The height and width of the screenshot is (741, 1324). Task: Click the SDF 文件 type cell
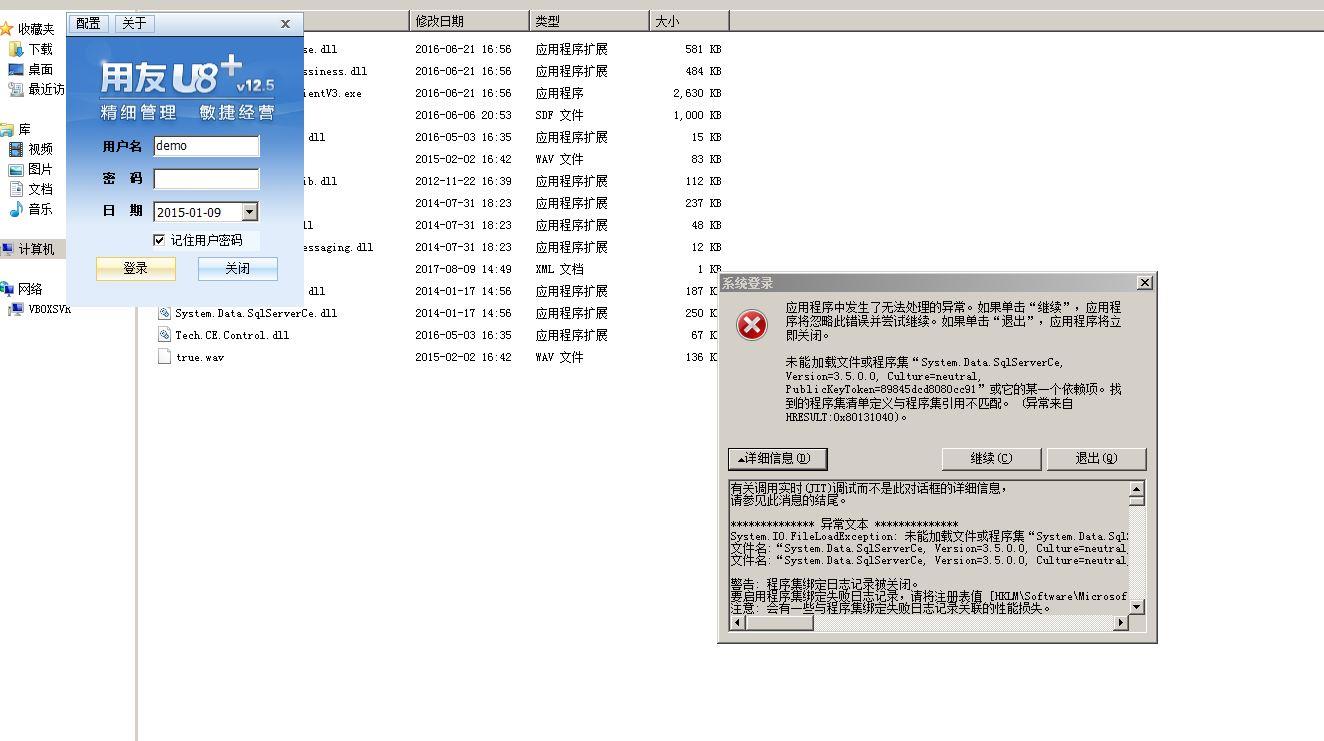[559, 115]
